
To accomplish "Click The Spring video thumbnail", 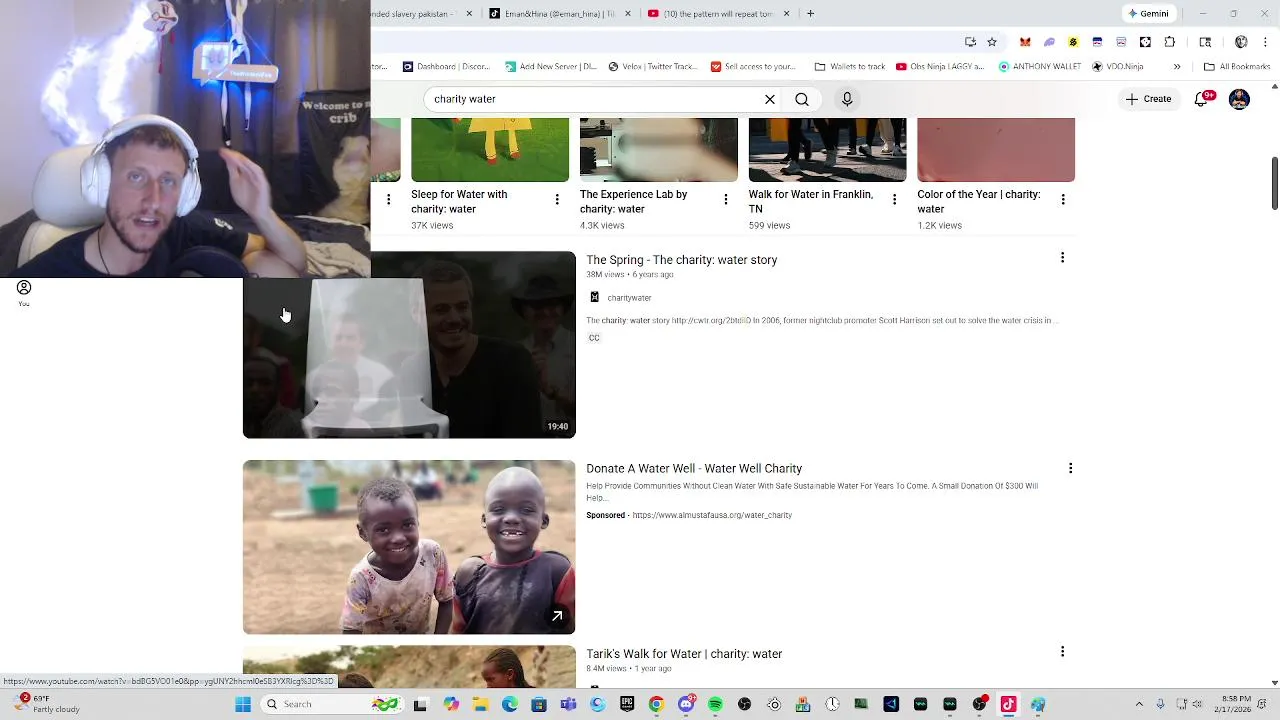I will click(409, 345).
